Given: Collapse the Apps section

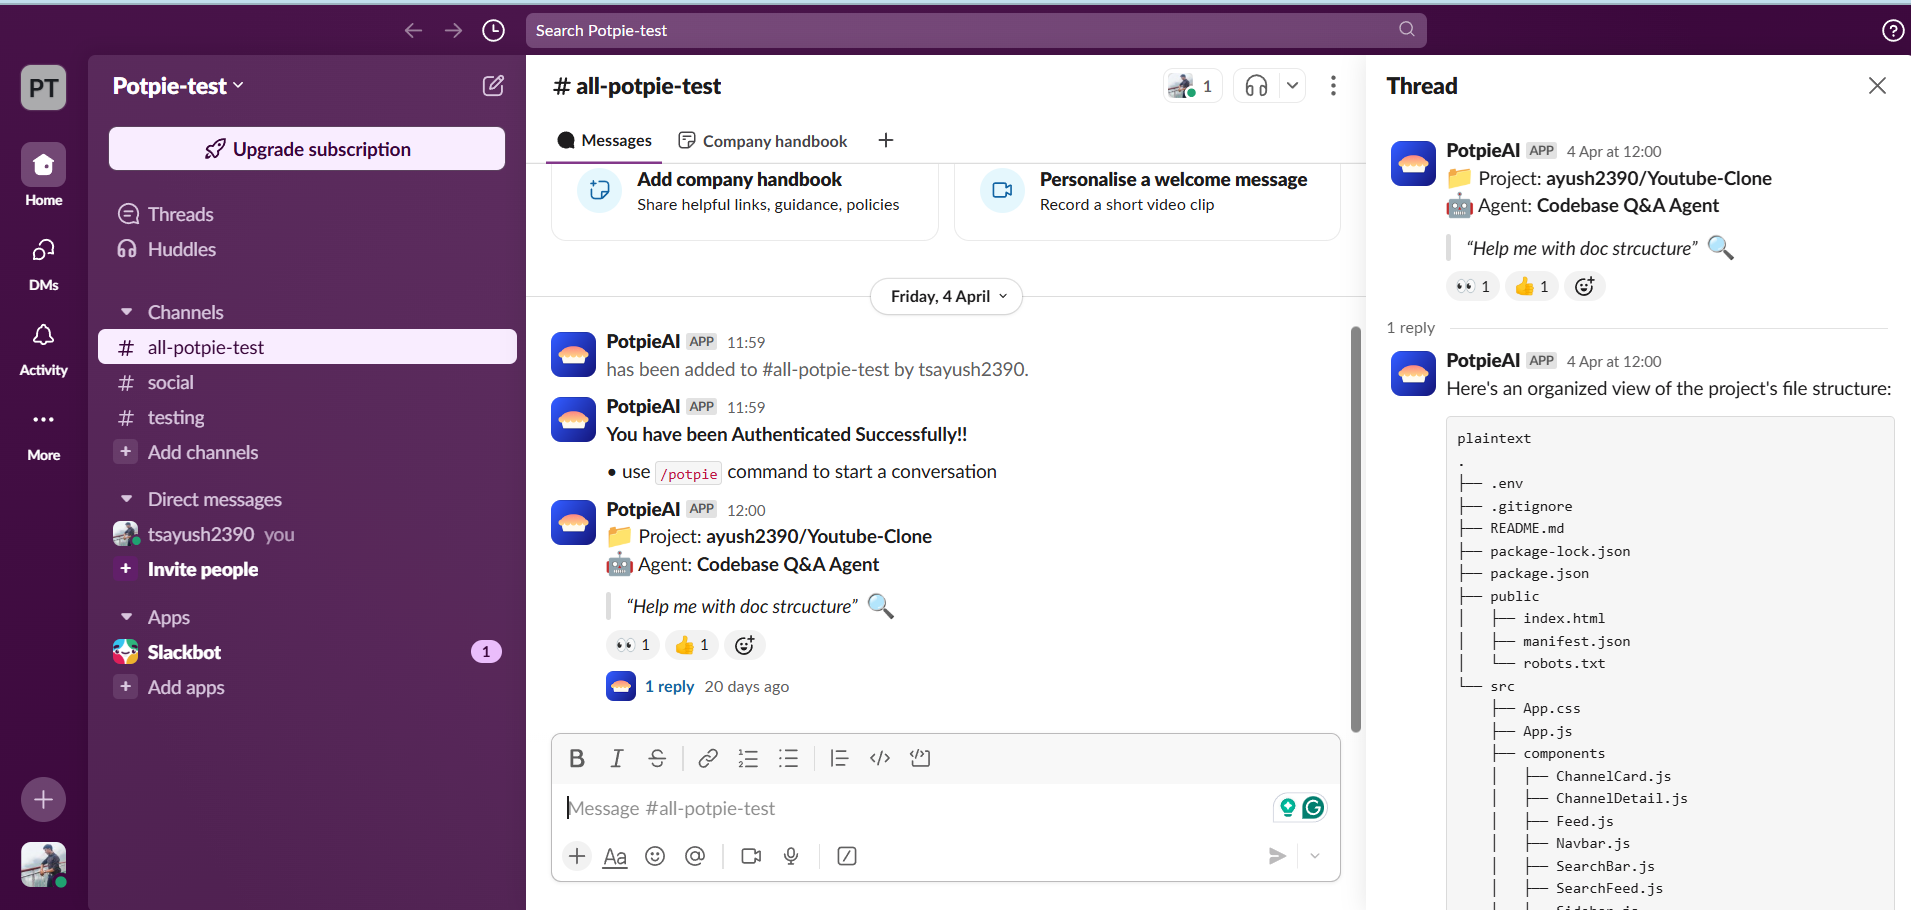Looking at the screenshot, I should pyautogui.click(x=127, y=617).
